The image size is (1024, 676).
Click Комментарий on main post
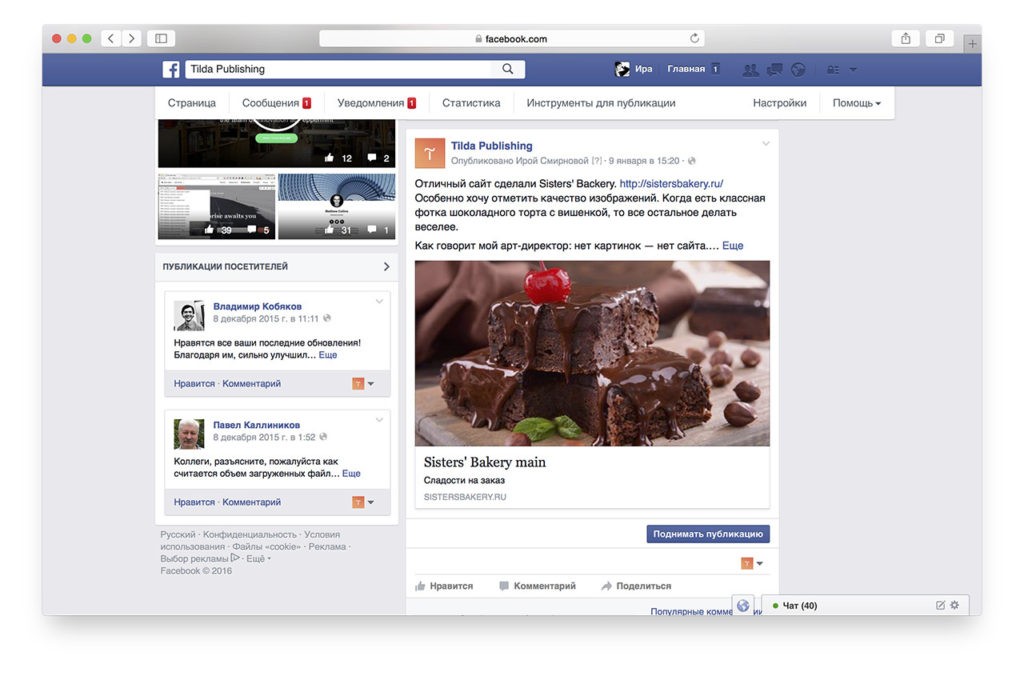tap(537, 586)
